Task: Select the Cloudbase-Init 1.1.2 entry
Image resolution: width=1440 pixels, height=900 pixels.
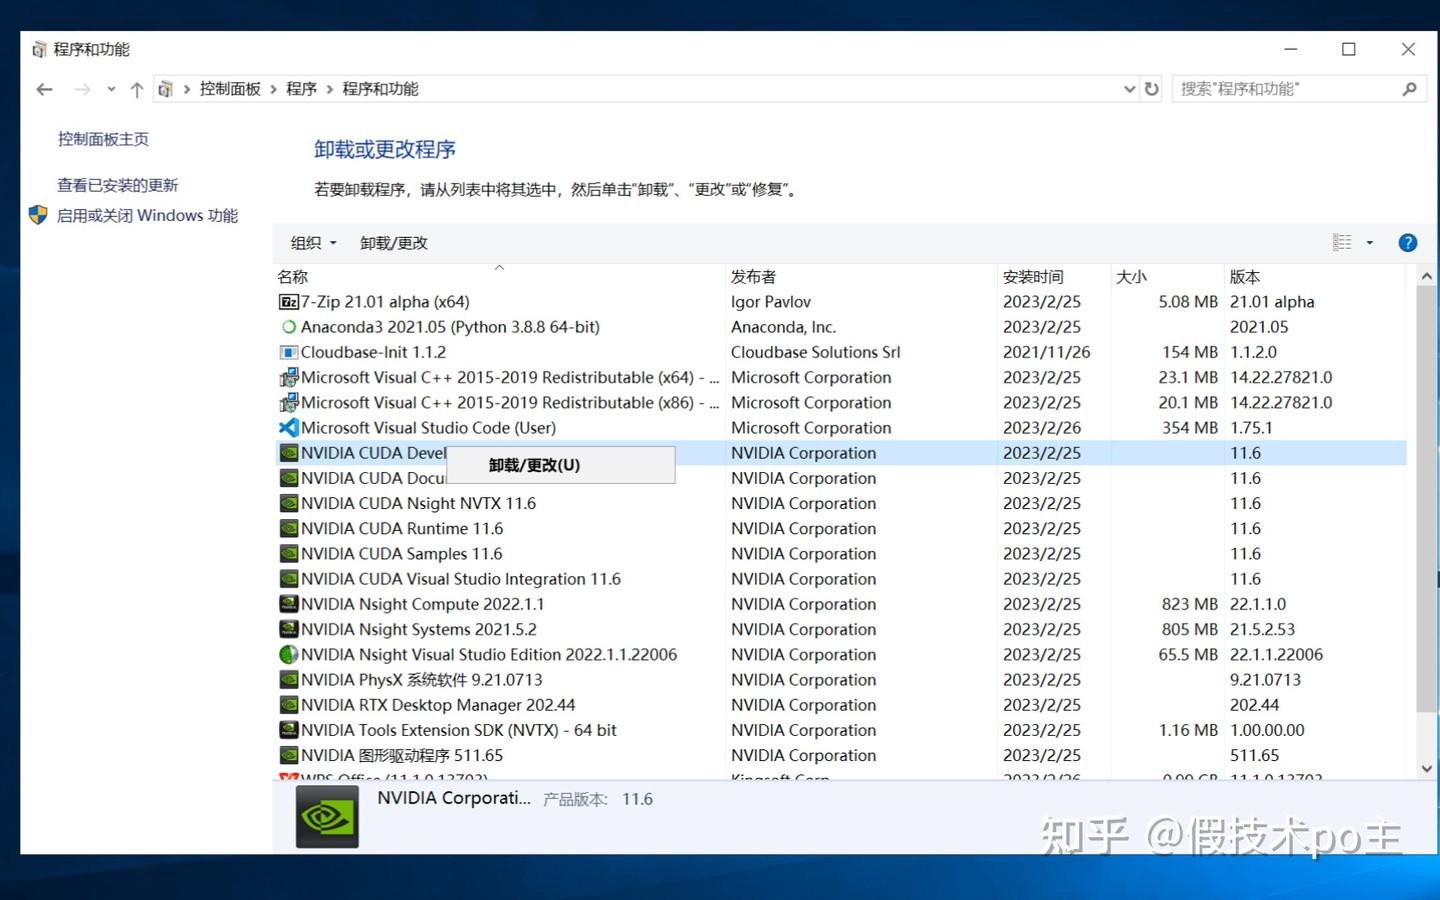Action: click(x=840, y=352)
